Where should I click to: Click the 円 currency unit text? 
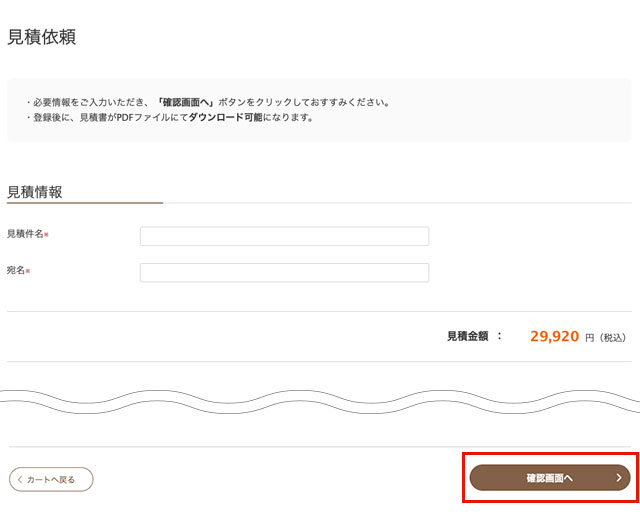click(x=589, y=338)
